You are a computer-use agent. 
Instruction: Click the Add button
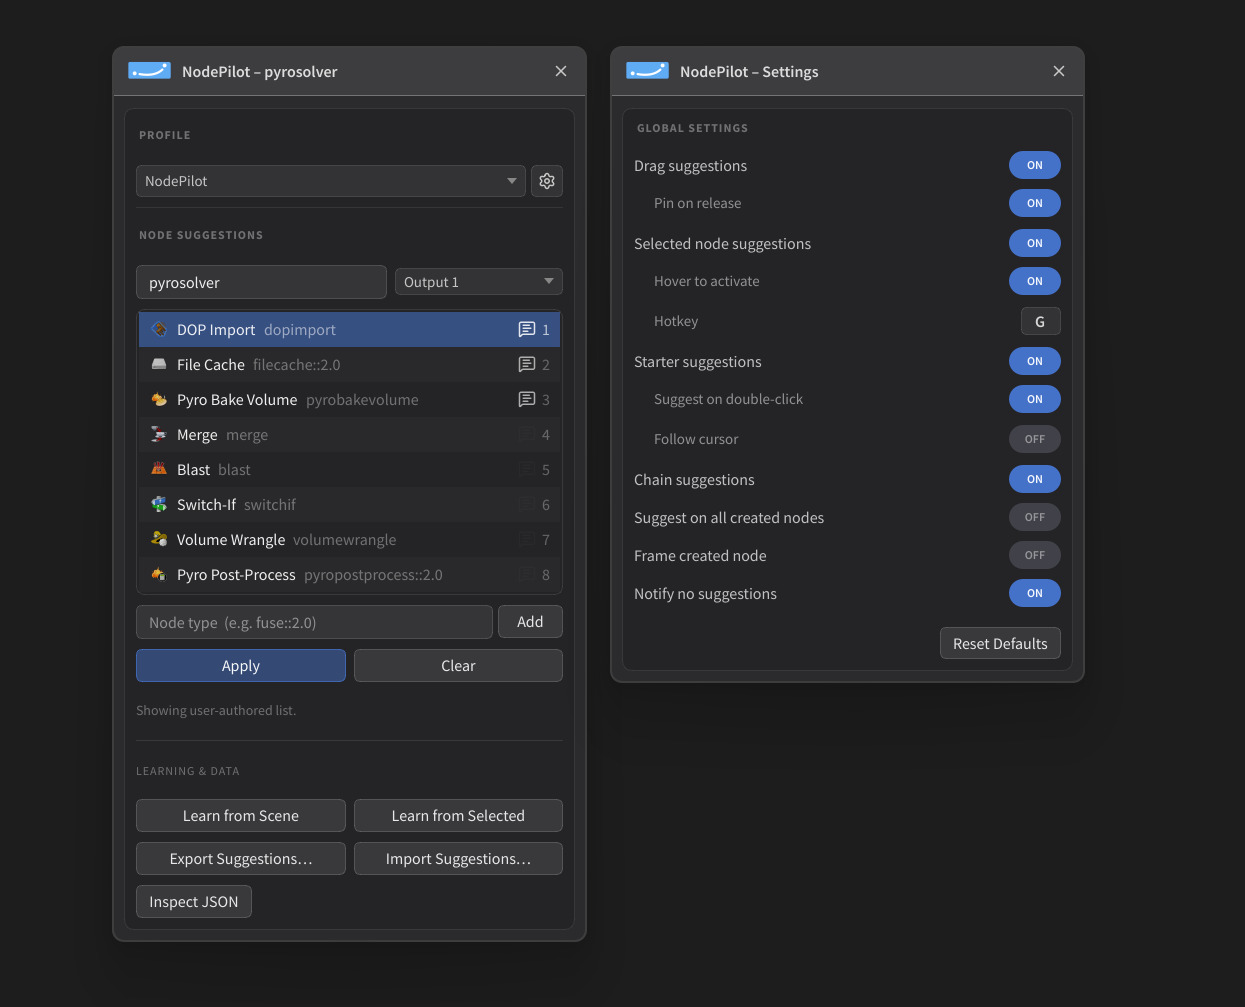click(530, 622)
